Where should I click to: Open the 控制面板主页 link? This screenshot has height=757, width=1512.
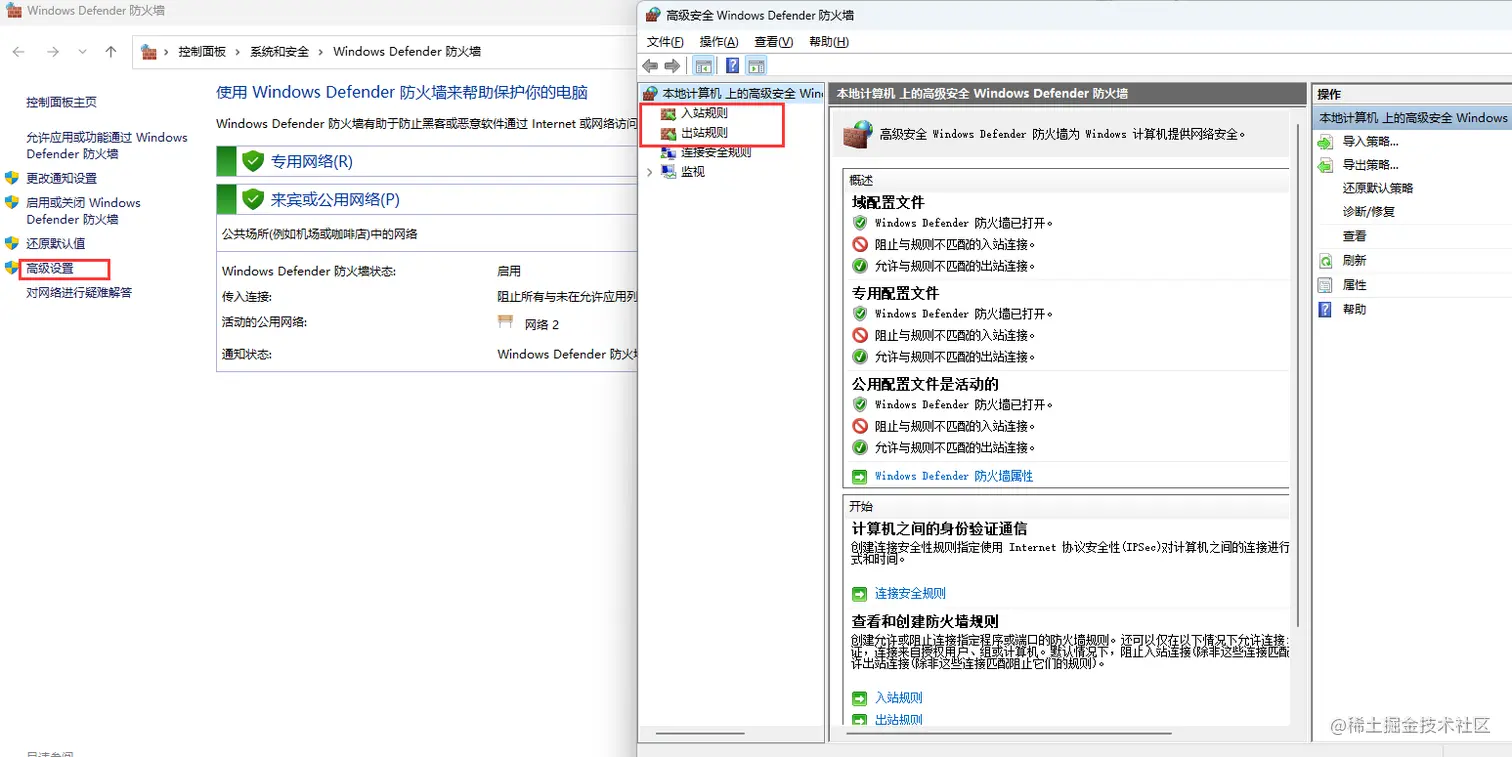coord(62,102)
